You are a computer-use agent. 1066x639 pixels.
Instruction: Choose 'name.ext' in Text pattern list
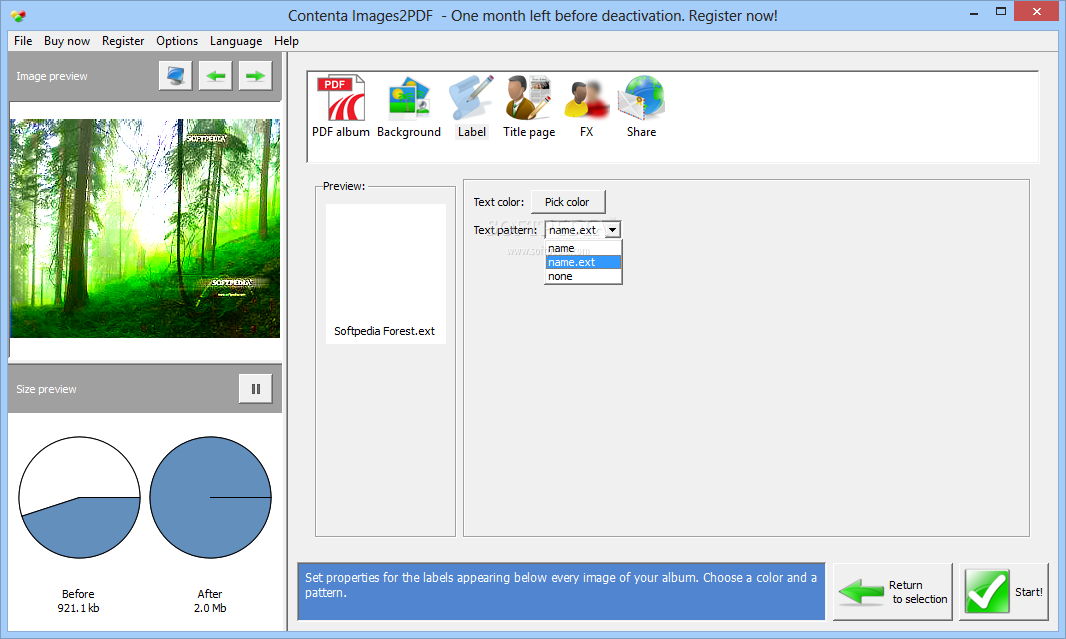click(583, 262)
